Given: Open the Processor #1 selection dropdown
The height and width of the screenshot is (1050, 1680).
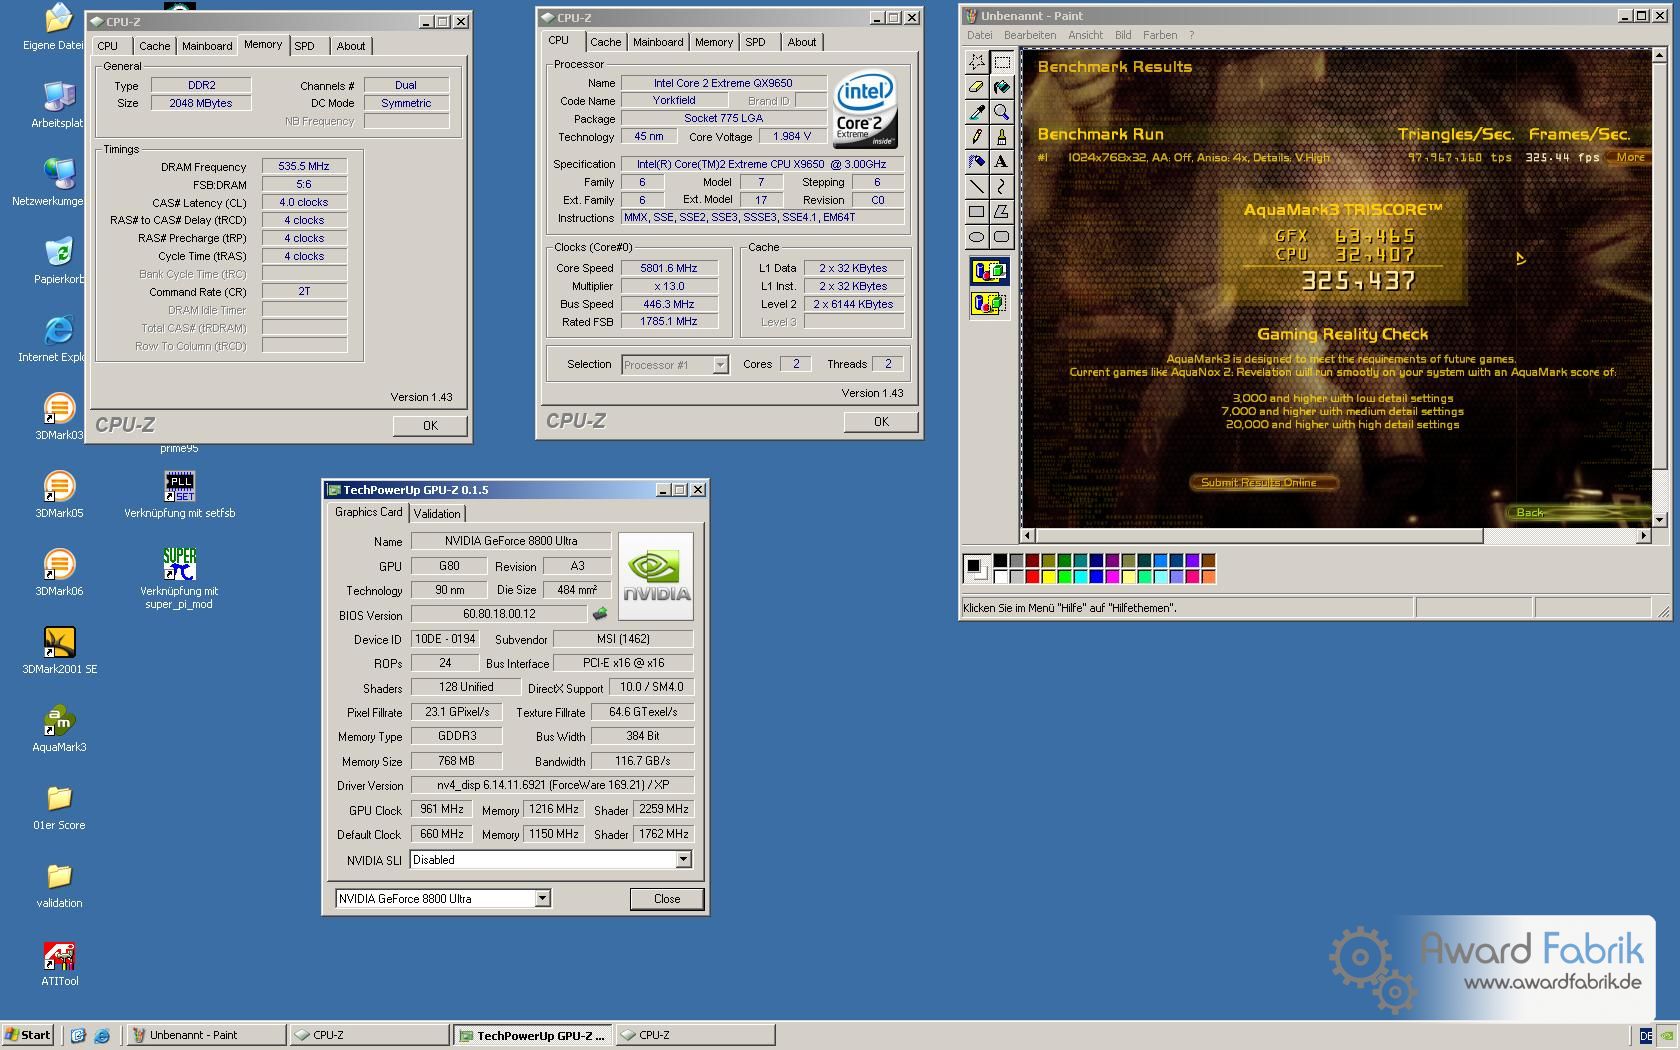Looking at the screenshot, I should pos(720,365).
